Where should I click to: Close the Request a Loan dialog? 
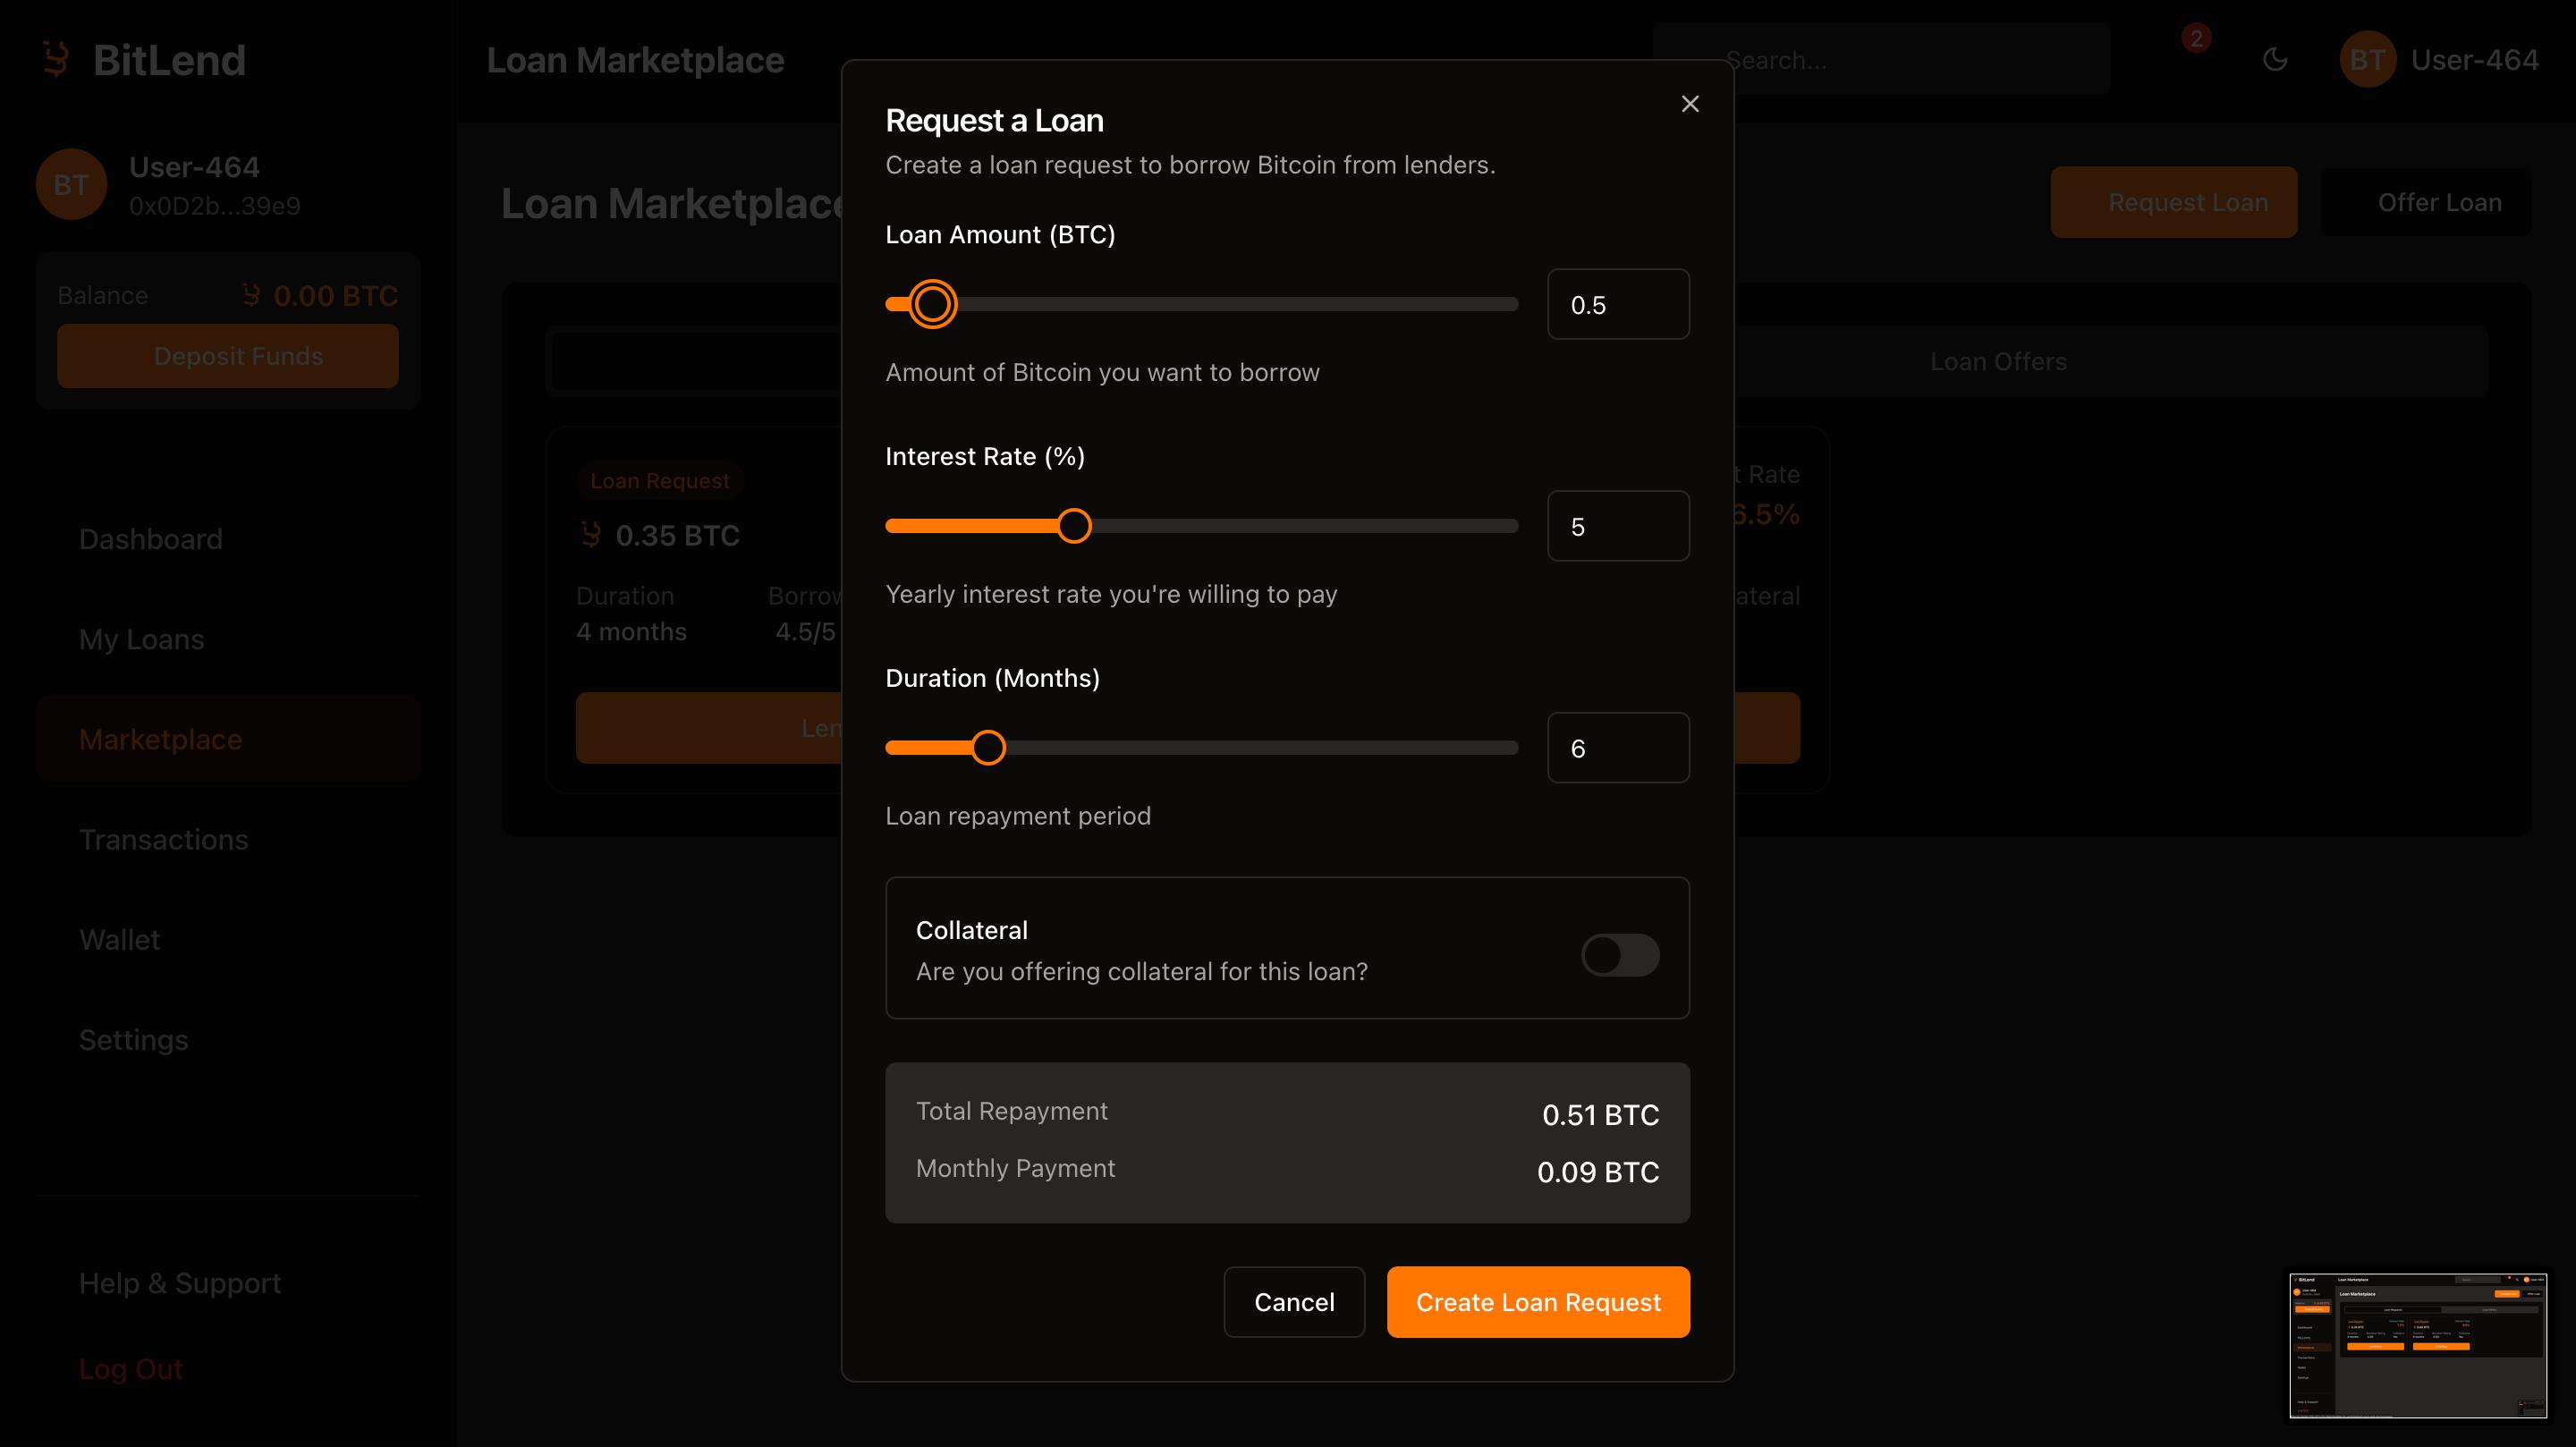coord(1690,104)
